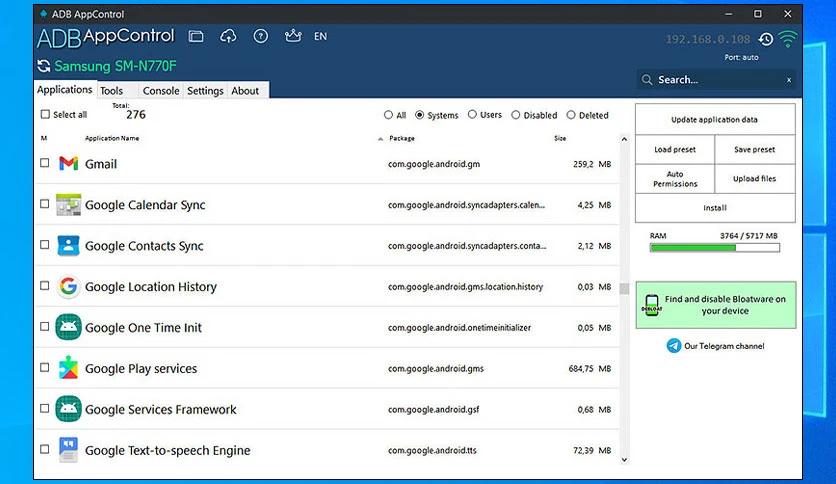Click the crown icon in header
836x484 pixels.
(x=293, y=36)
